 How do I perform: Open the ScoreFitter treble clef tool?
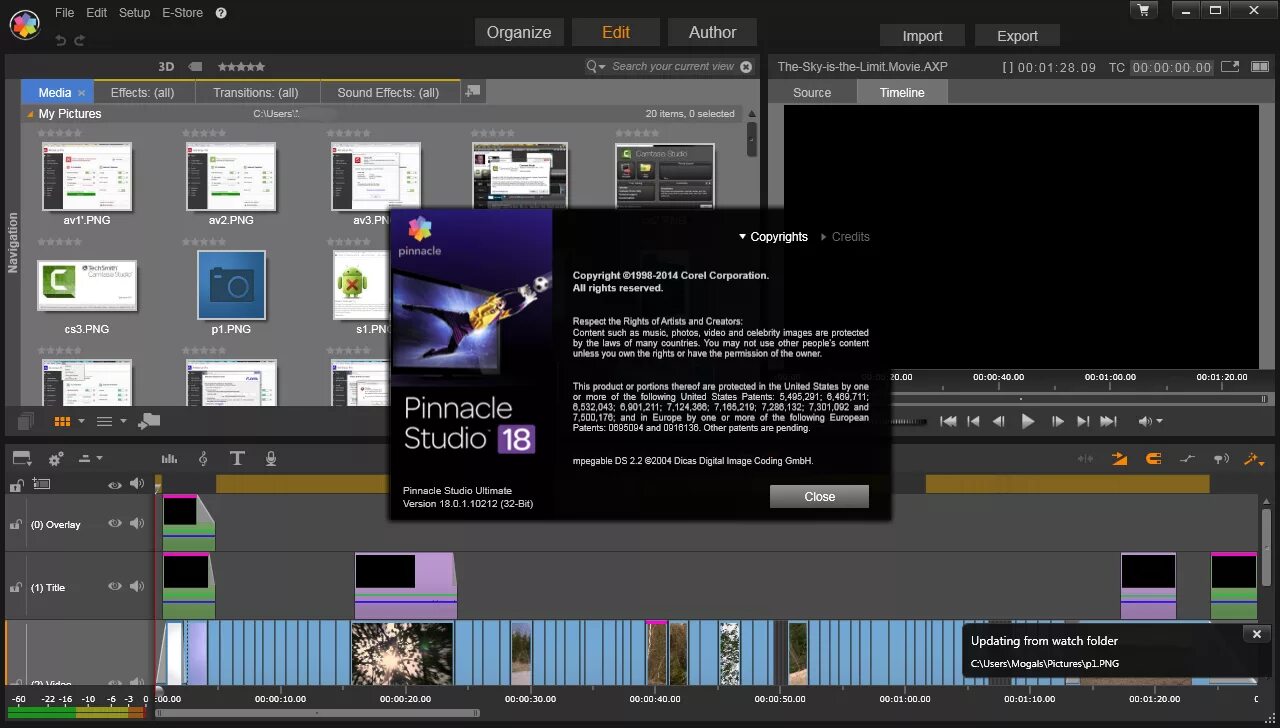click(203, 458)
